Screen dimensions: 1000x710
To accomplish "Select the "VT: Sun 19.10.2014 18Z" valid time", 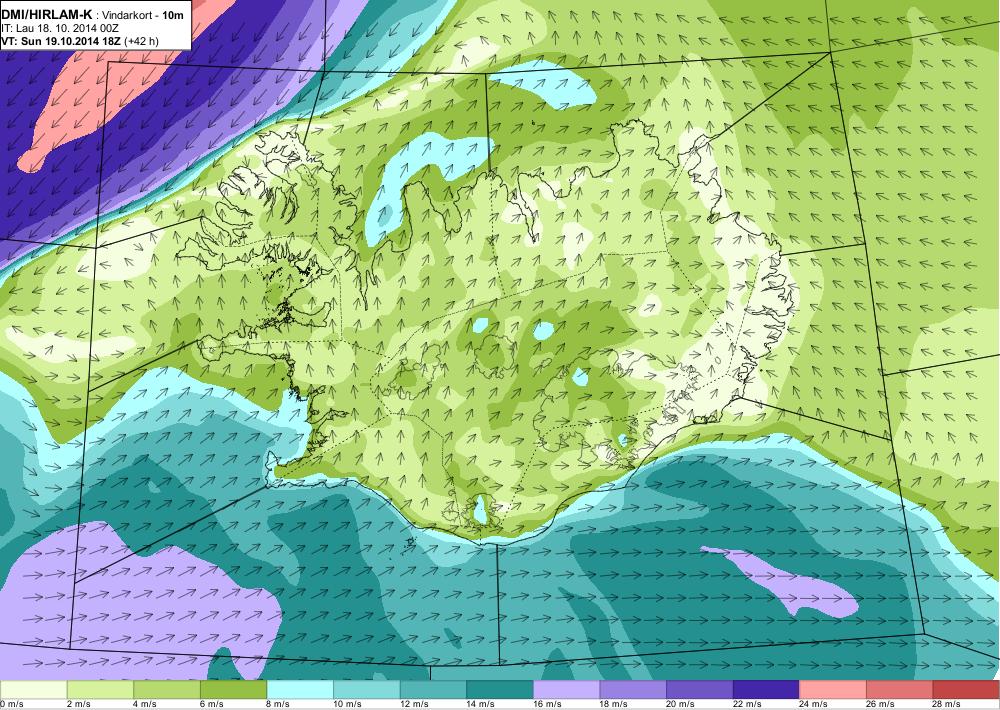I will (62, 41).
